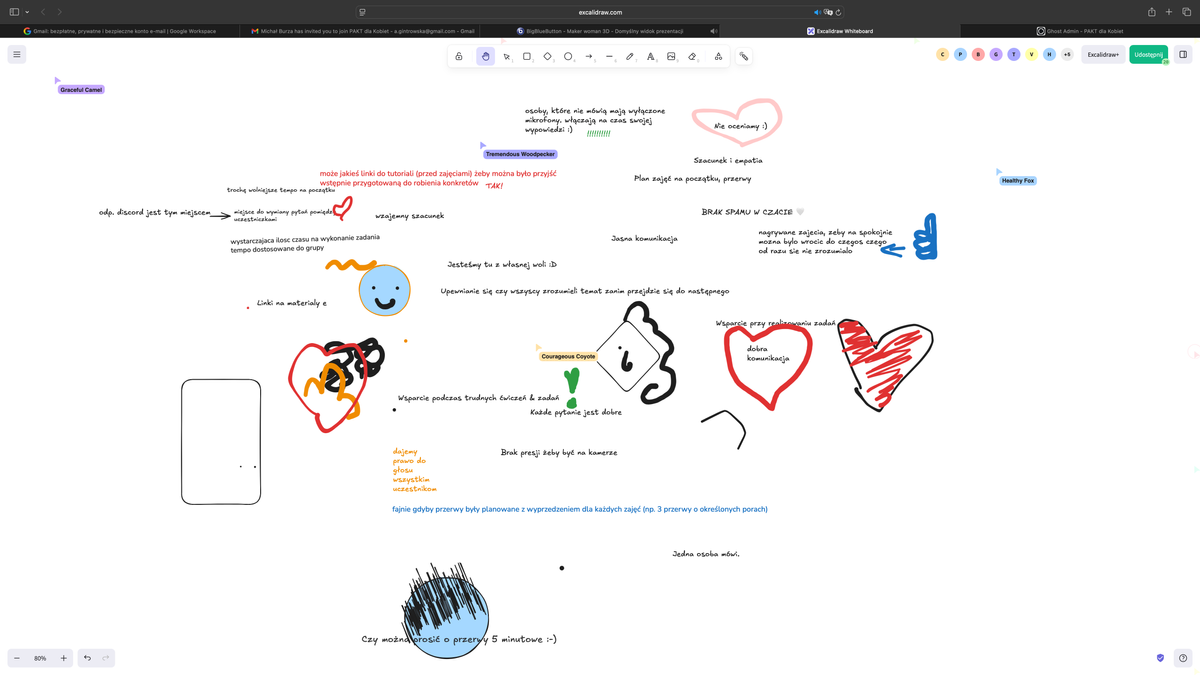
Task: Select the Rectangle shape tool
Action: (x=527, y=57)
